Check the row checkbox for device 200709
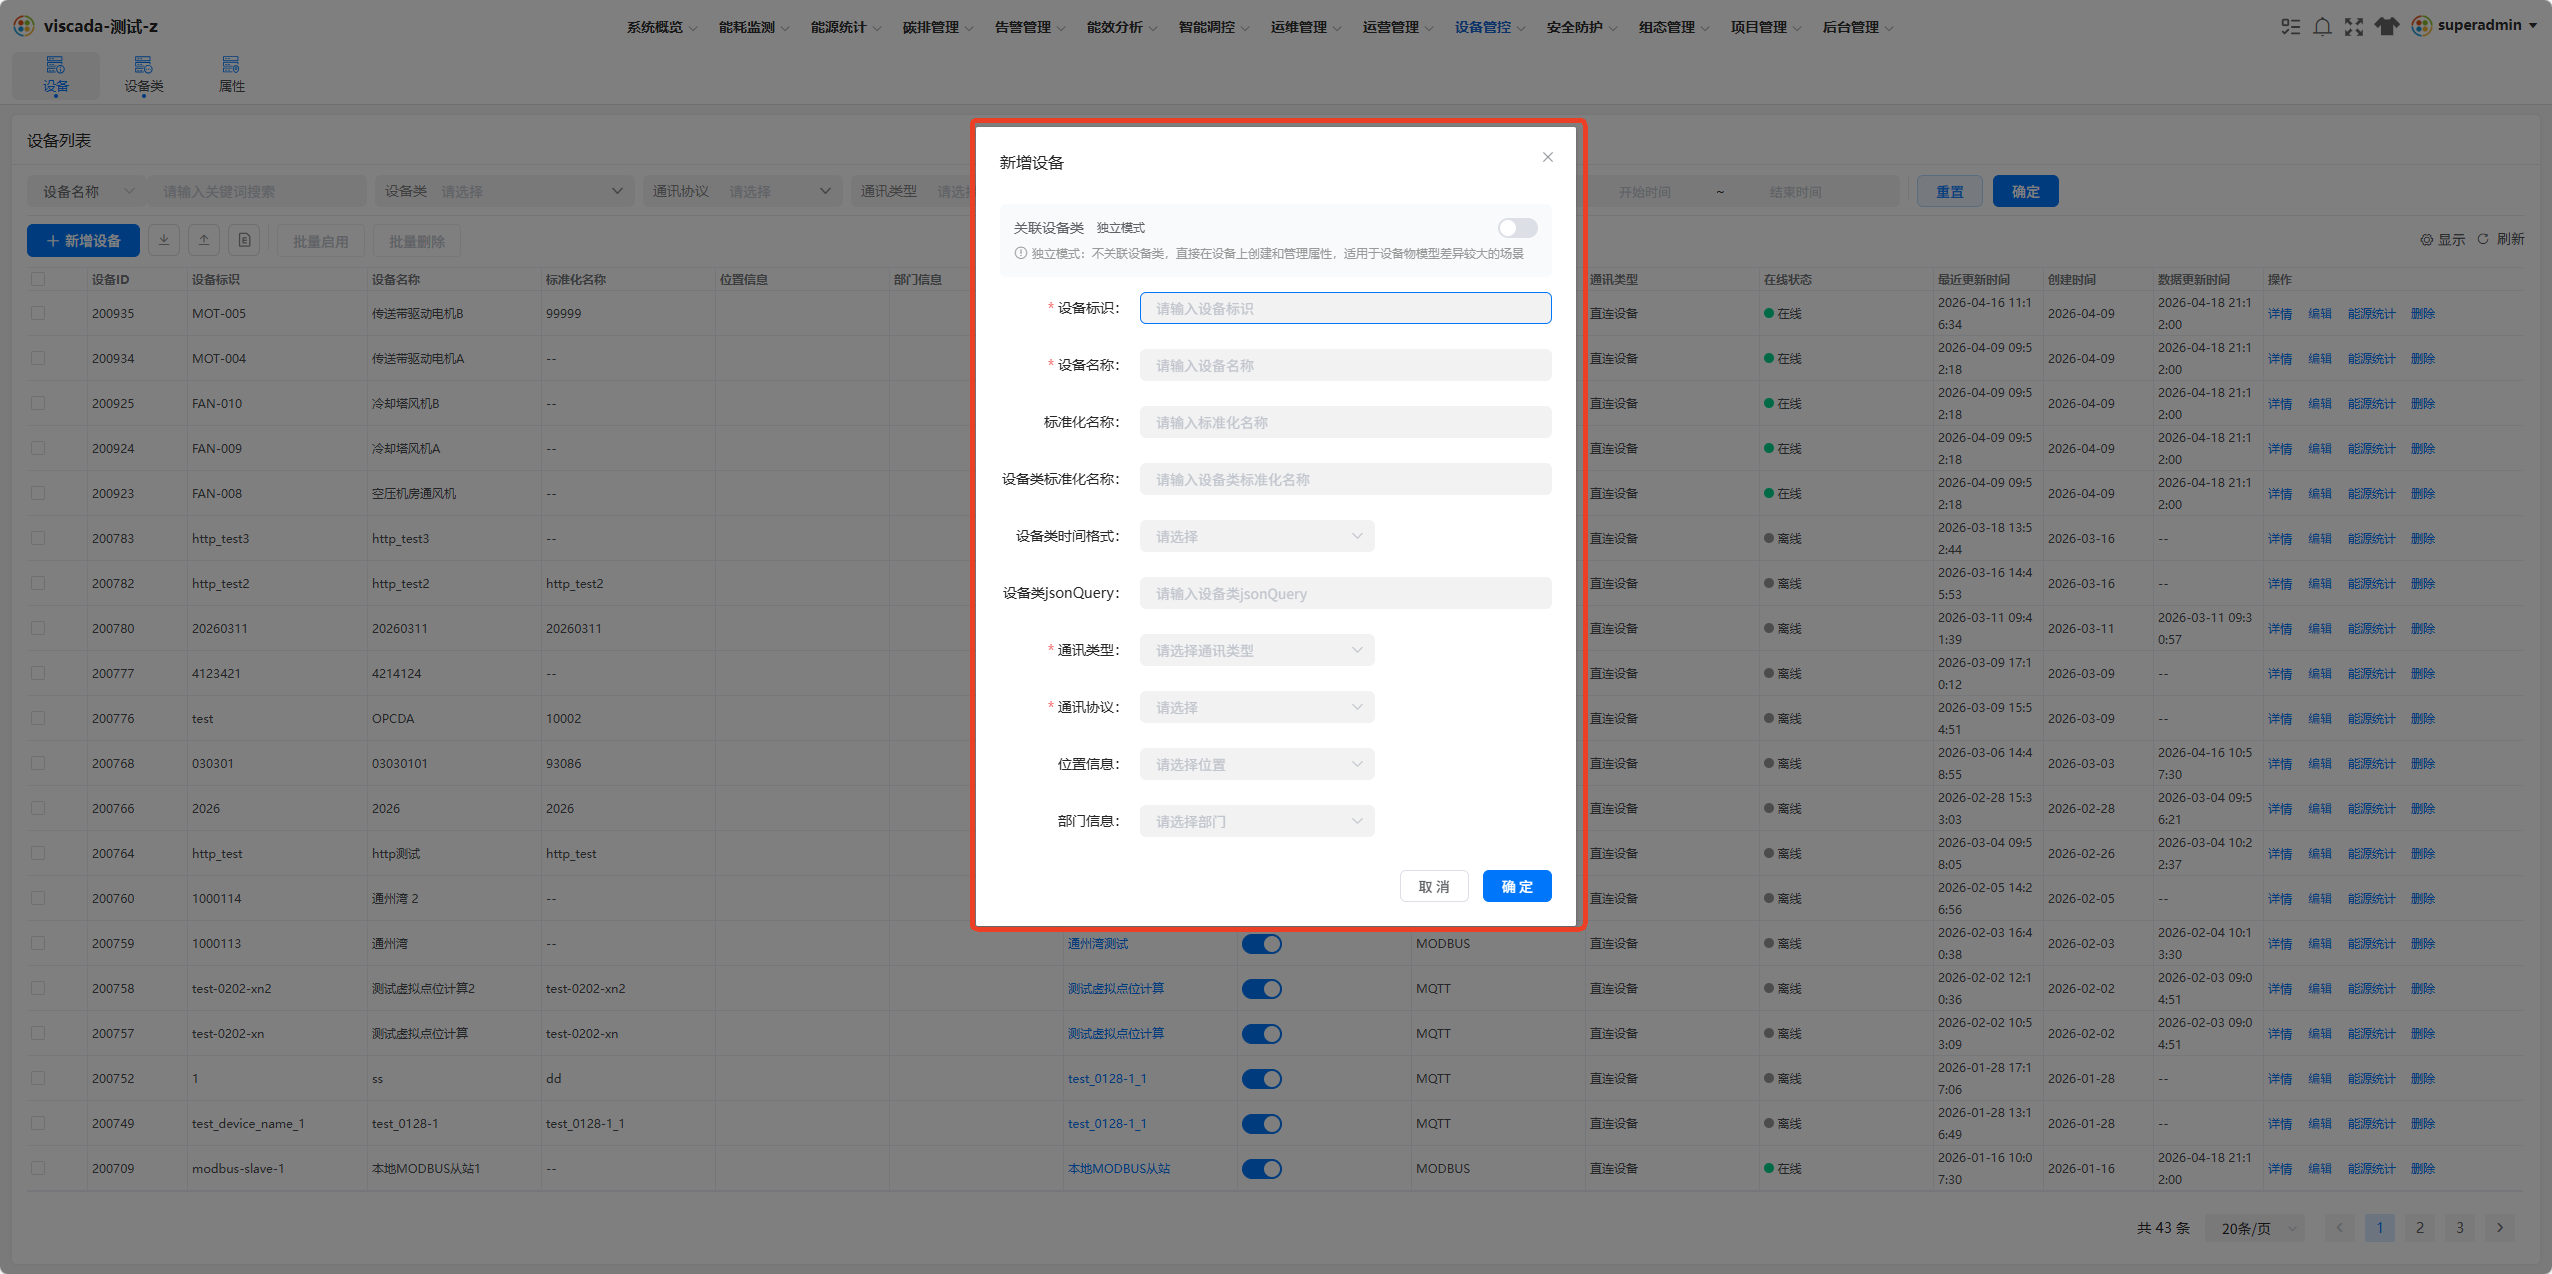 coord(38,1168)
